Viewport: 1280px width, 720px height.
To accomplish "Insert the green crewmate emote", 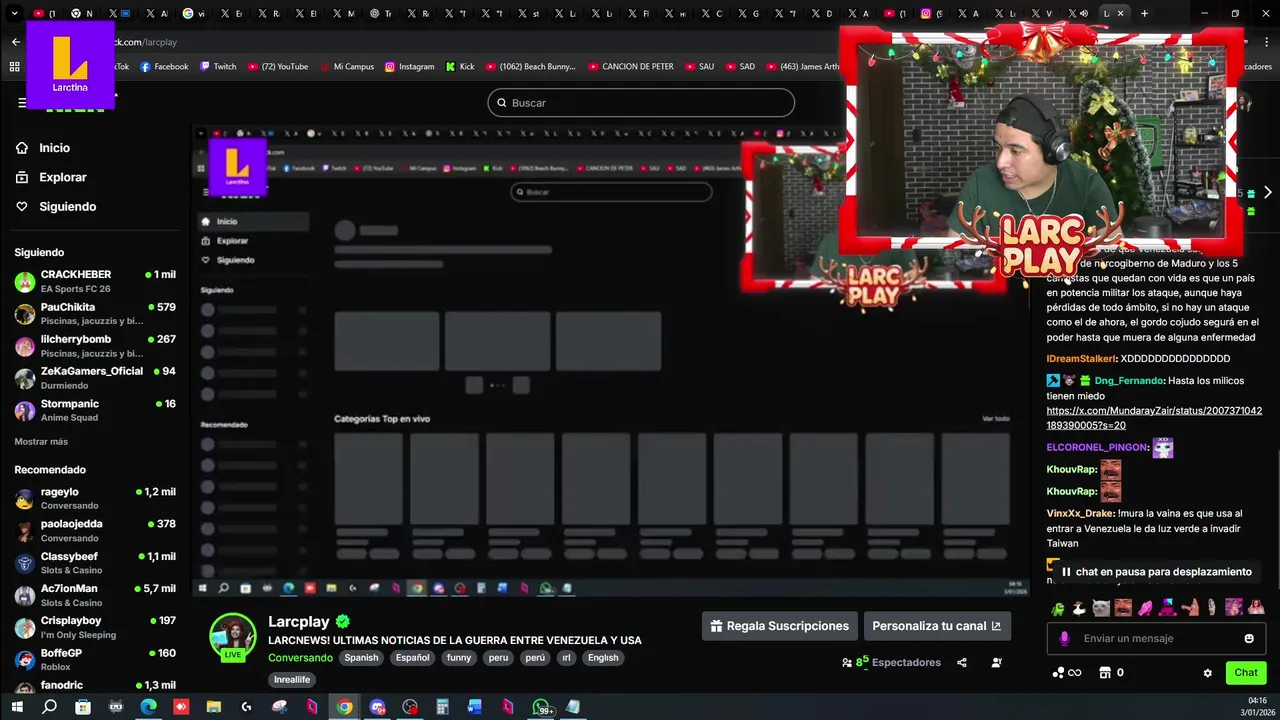I will coord(1057,608).
